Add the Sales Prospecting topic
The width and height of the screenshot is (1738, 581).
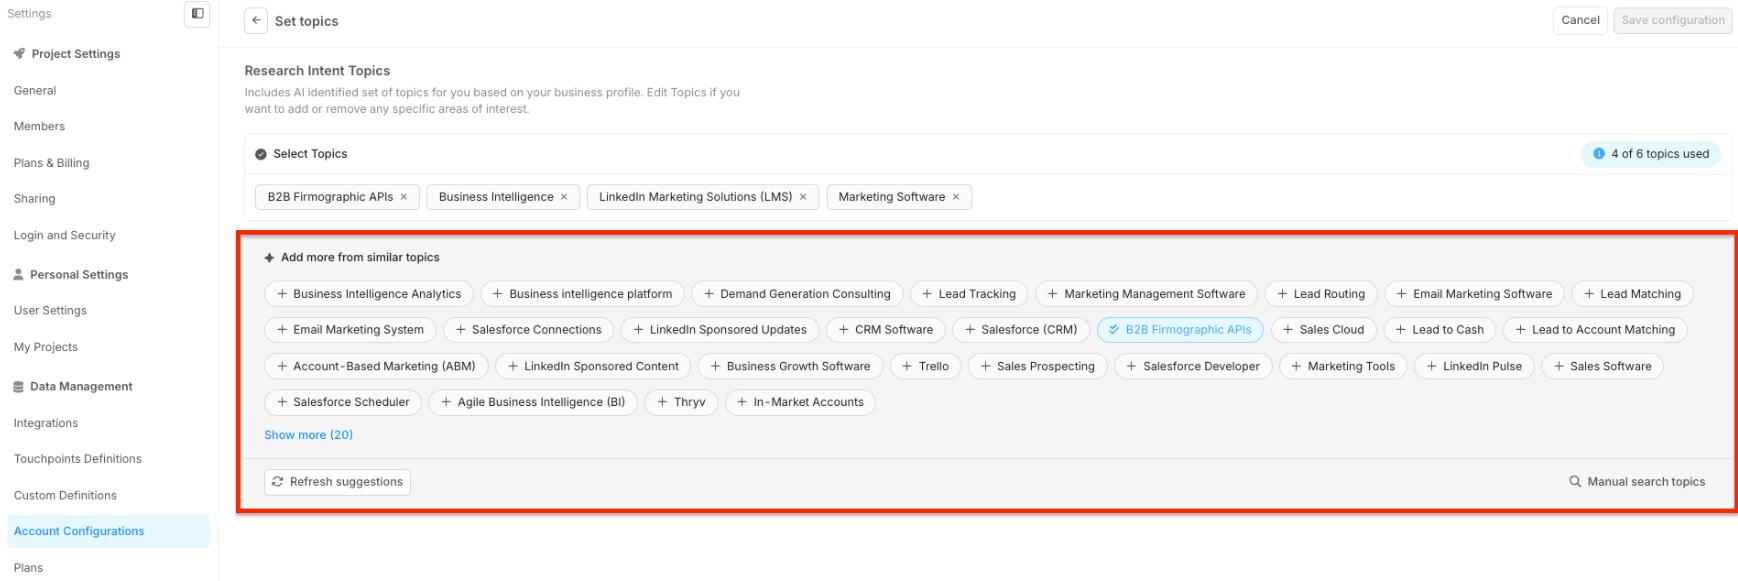pos(1038,366)
